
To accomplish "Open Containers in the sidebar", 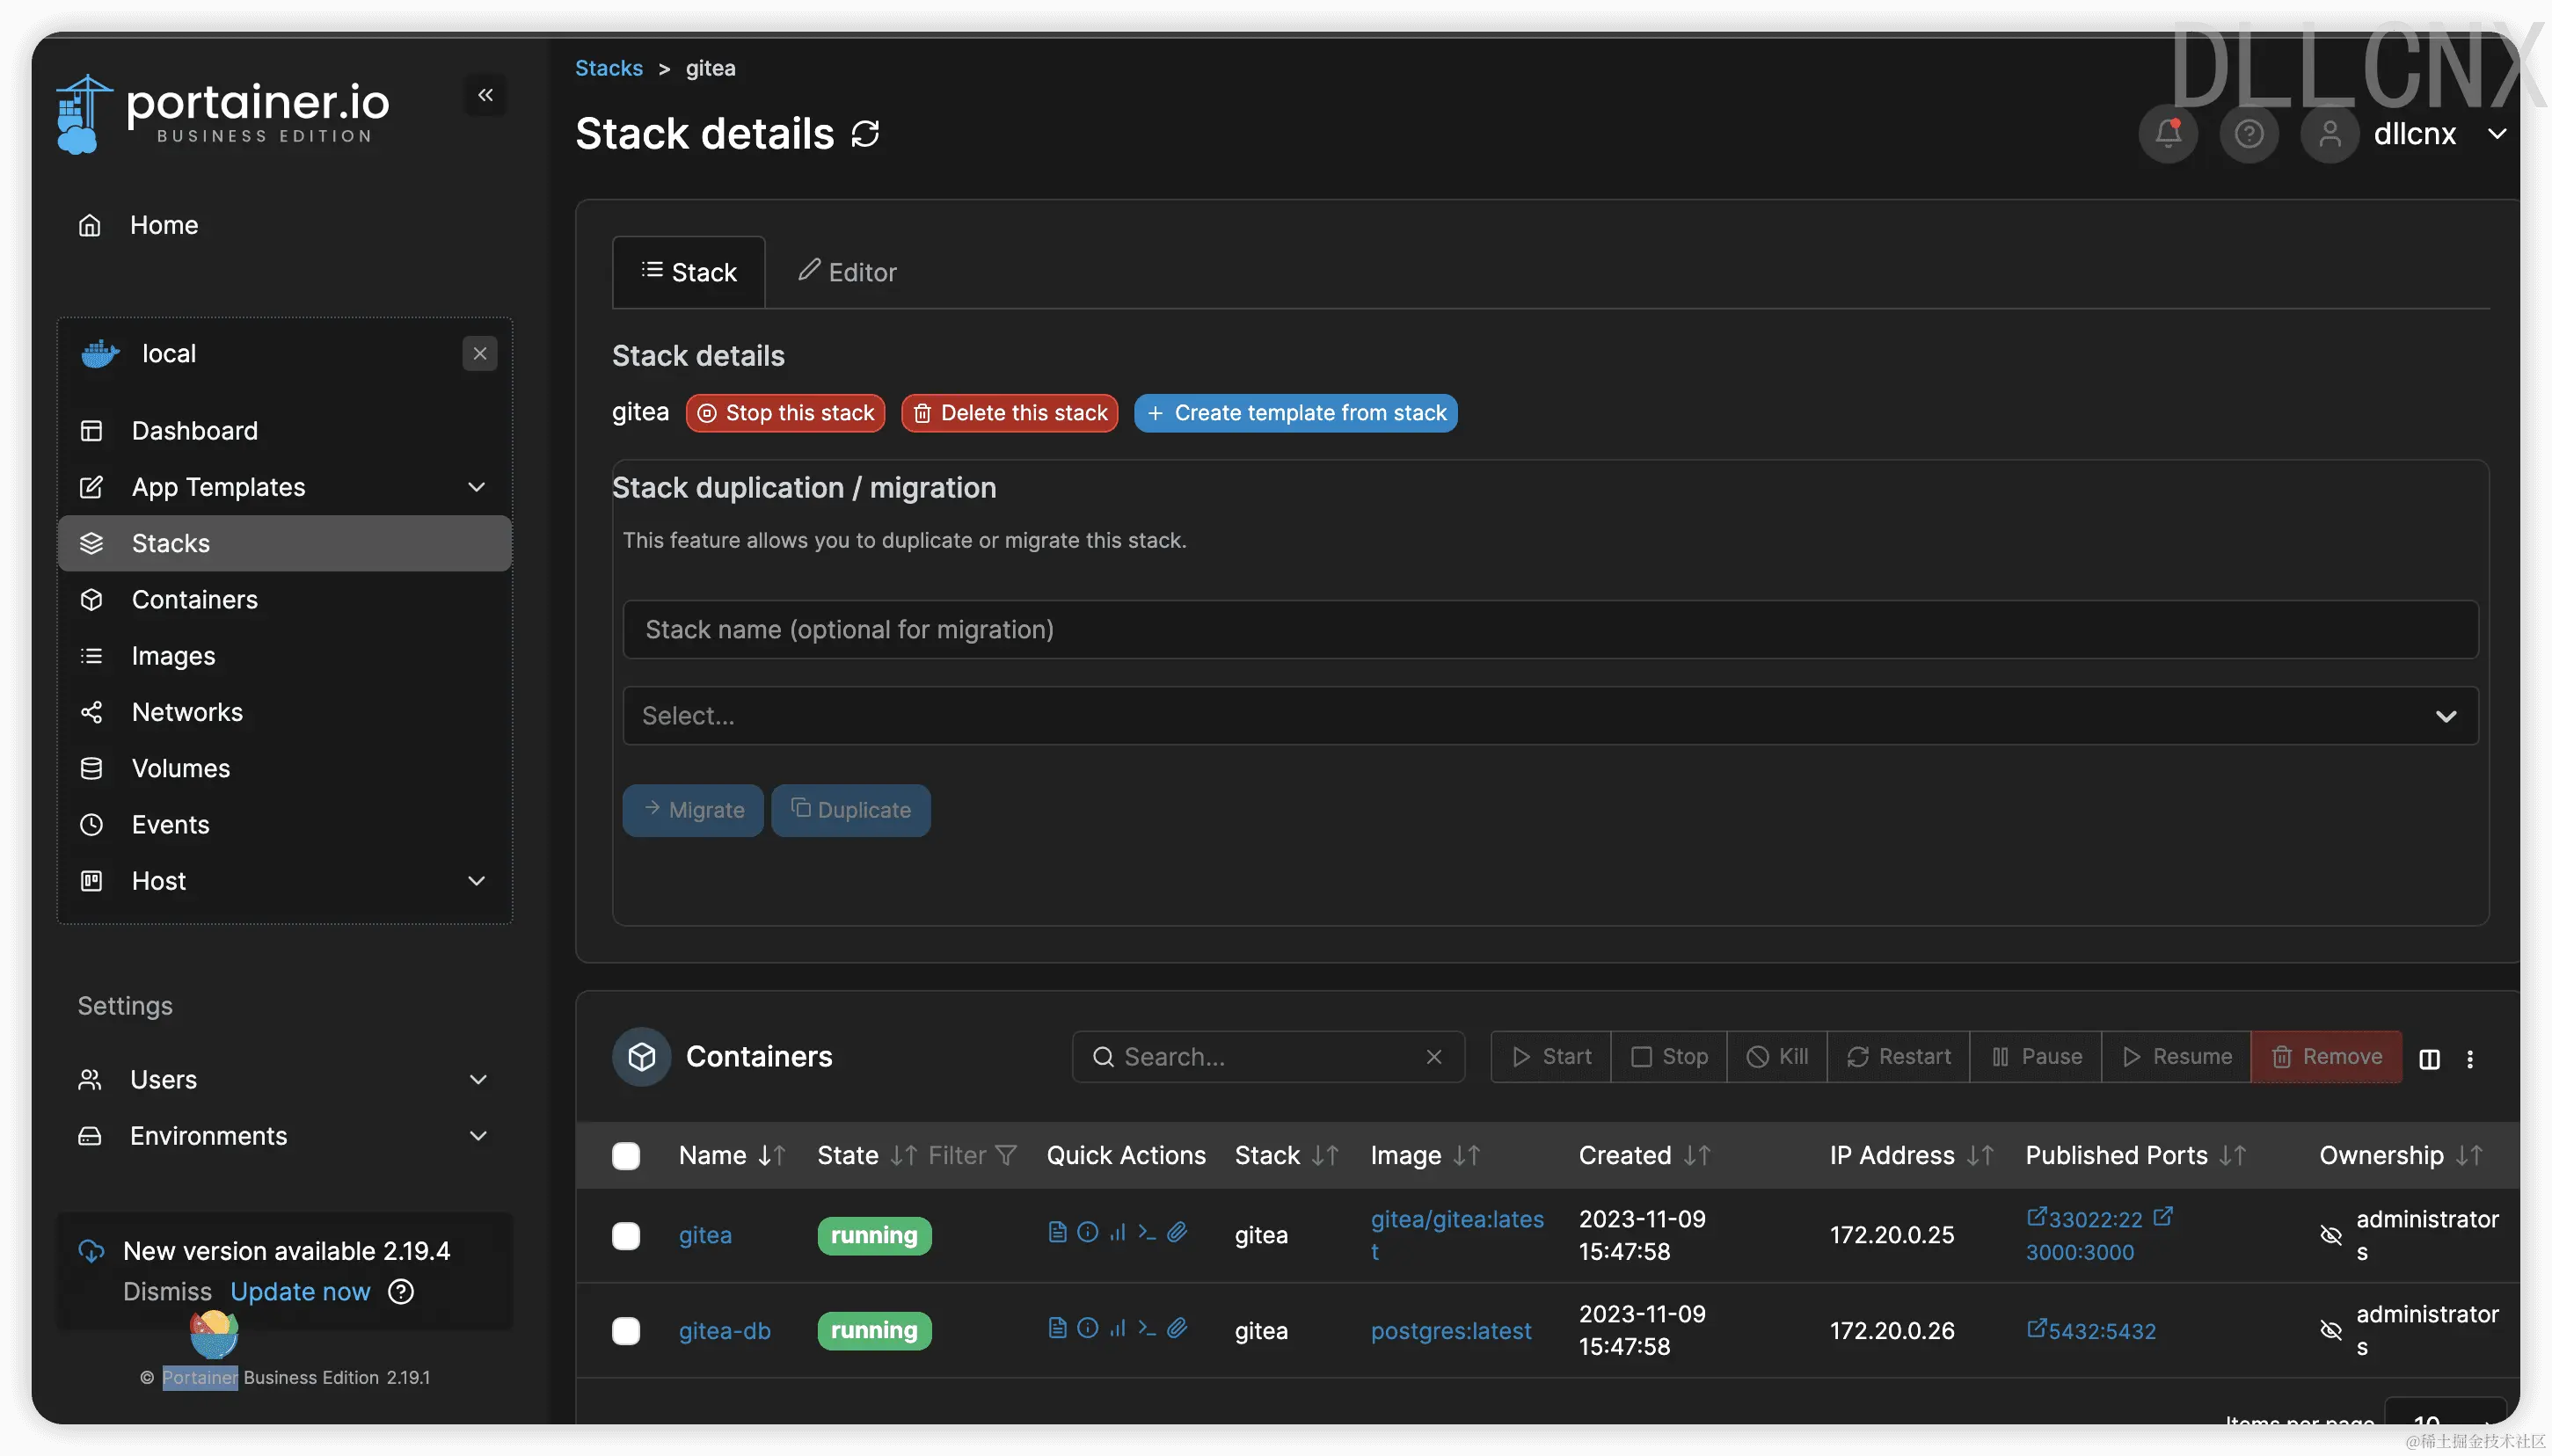I will [195, 599].
